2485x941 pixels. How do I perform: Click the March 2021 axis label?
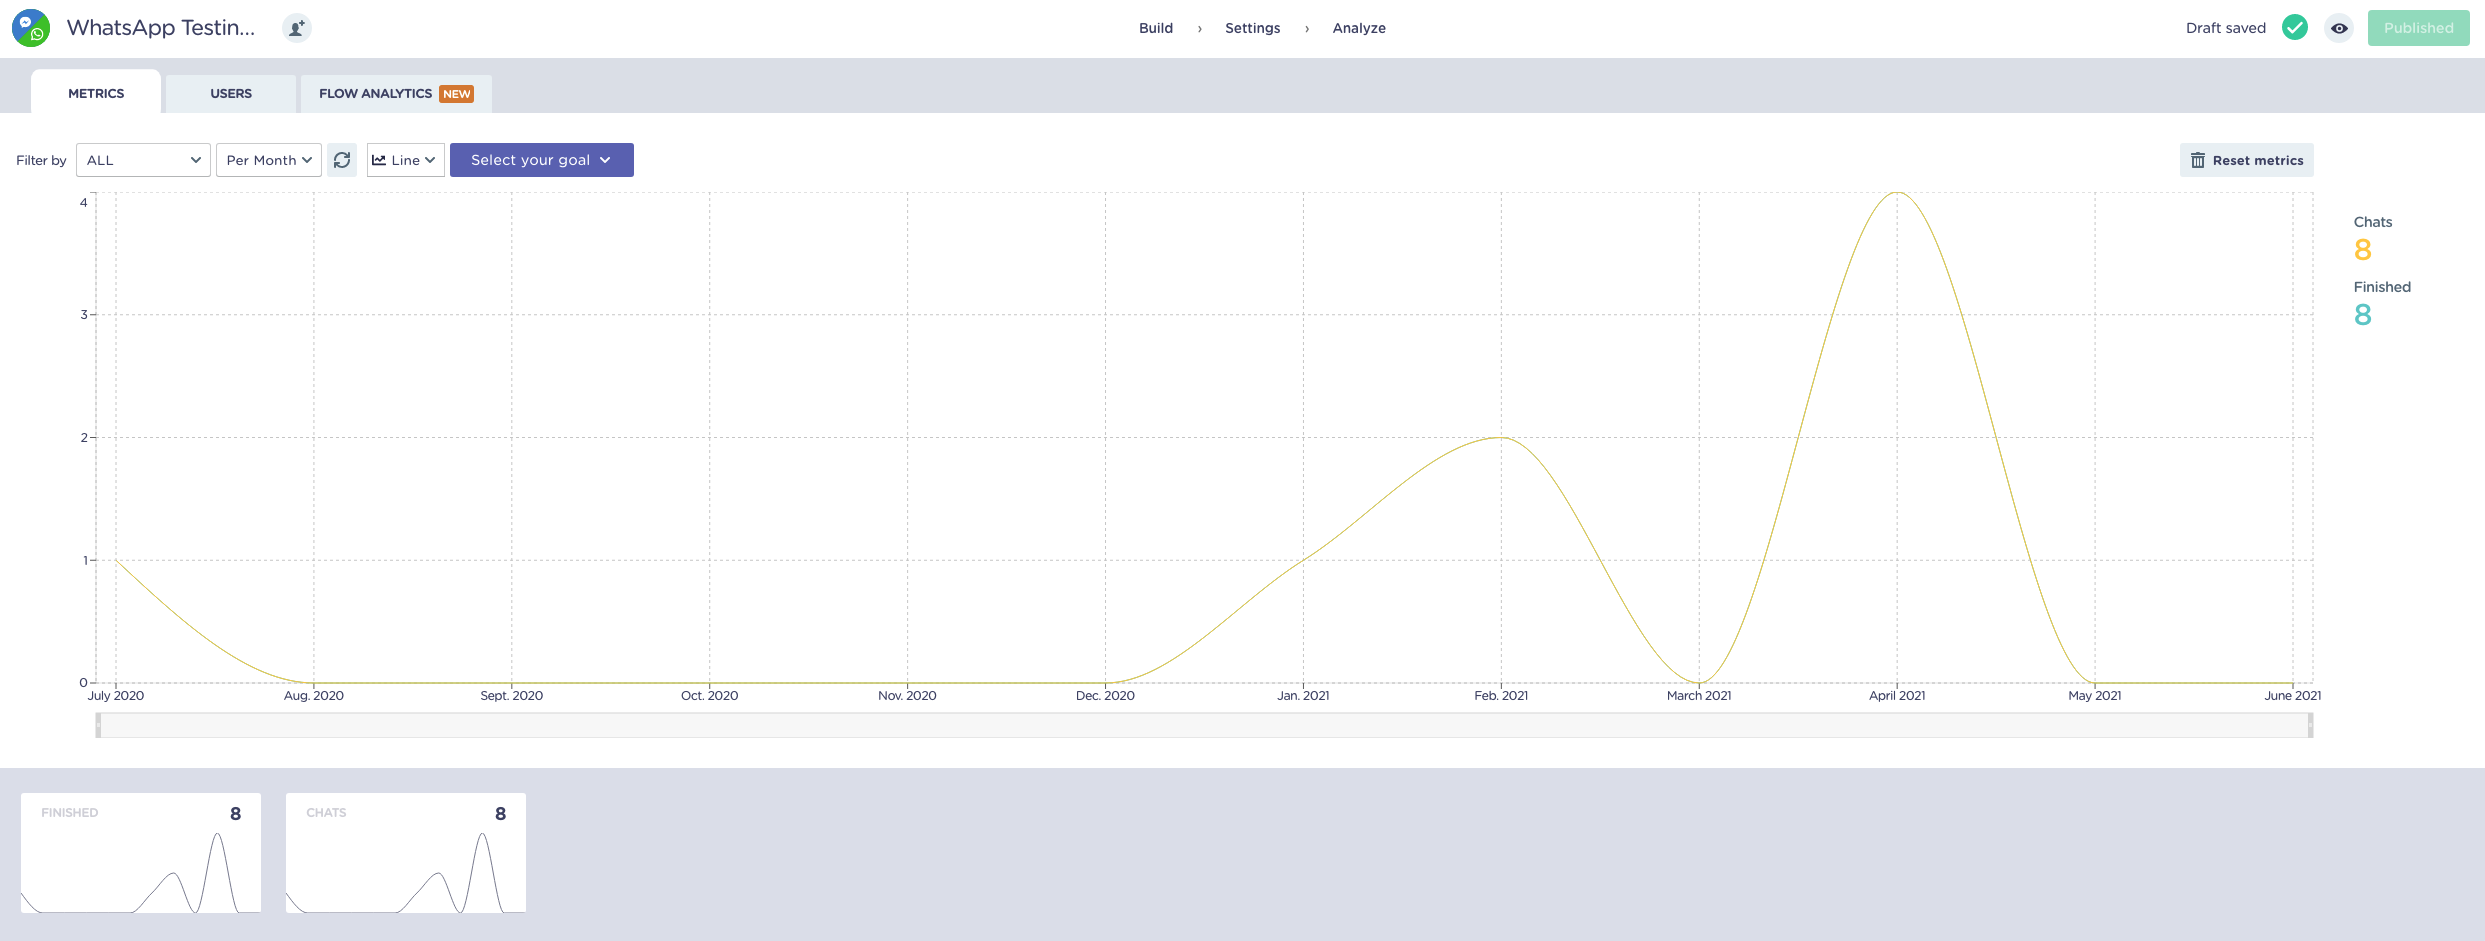click(x=1699, y=696)
